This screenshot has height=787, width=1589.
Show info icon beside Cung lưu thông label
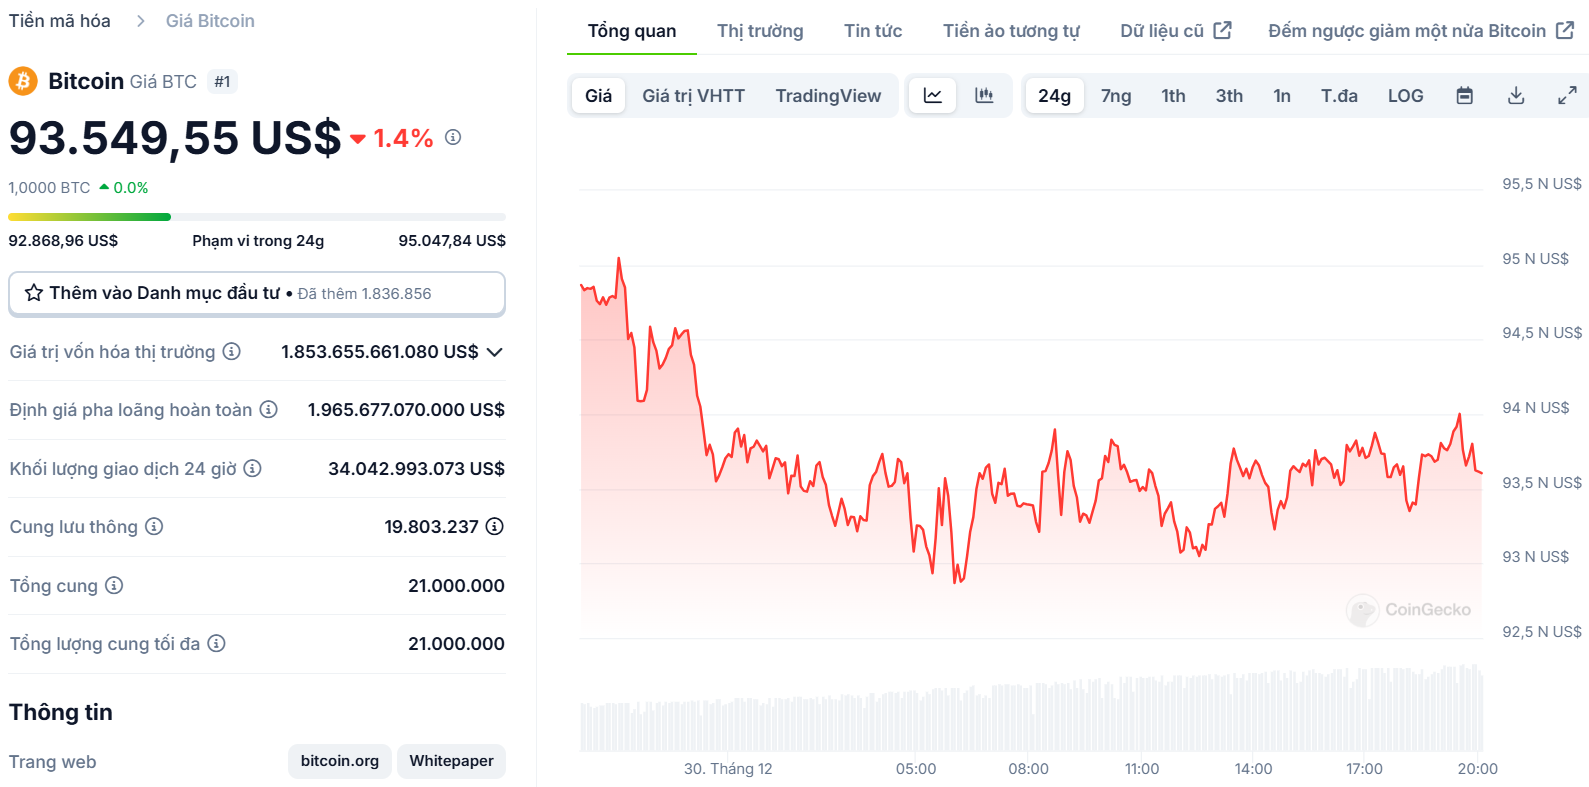point(153,526)
